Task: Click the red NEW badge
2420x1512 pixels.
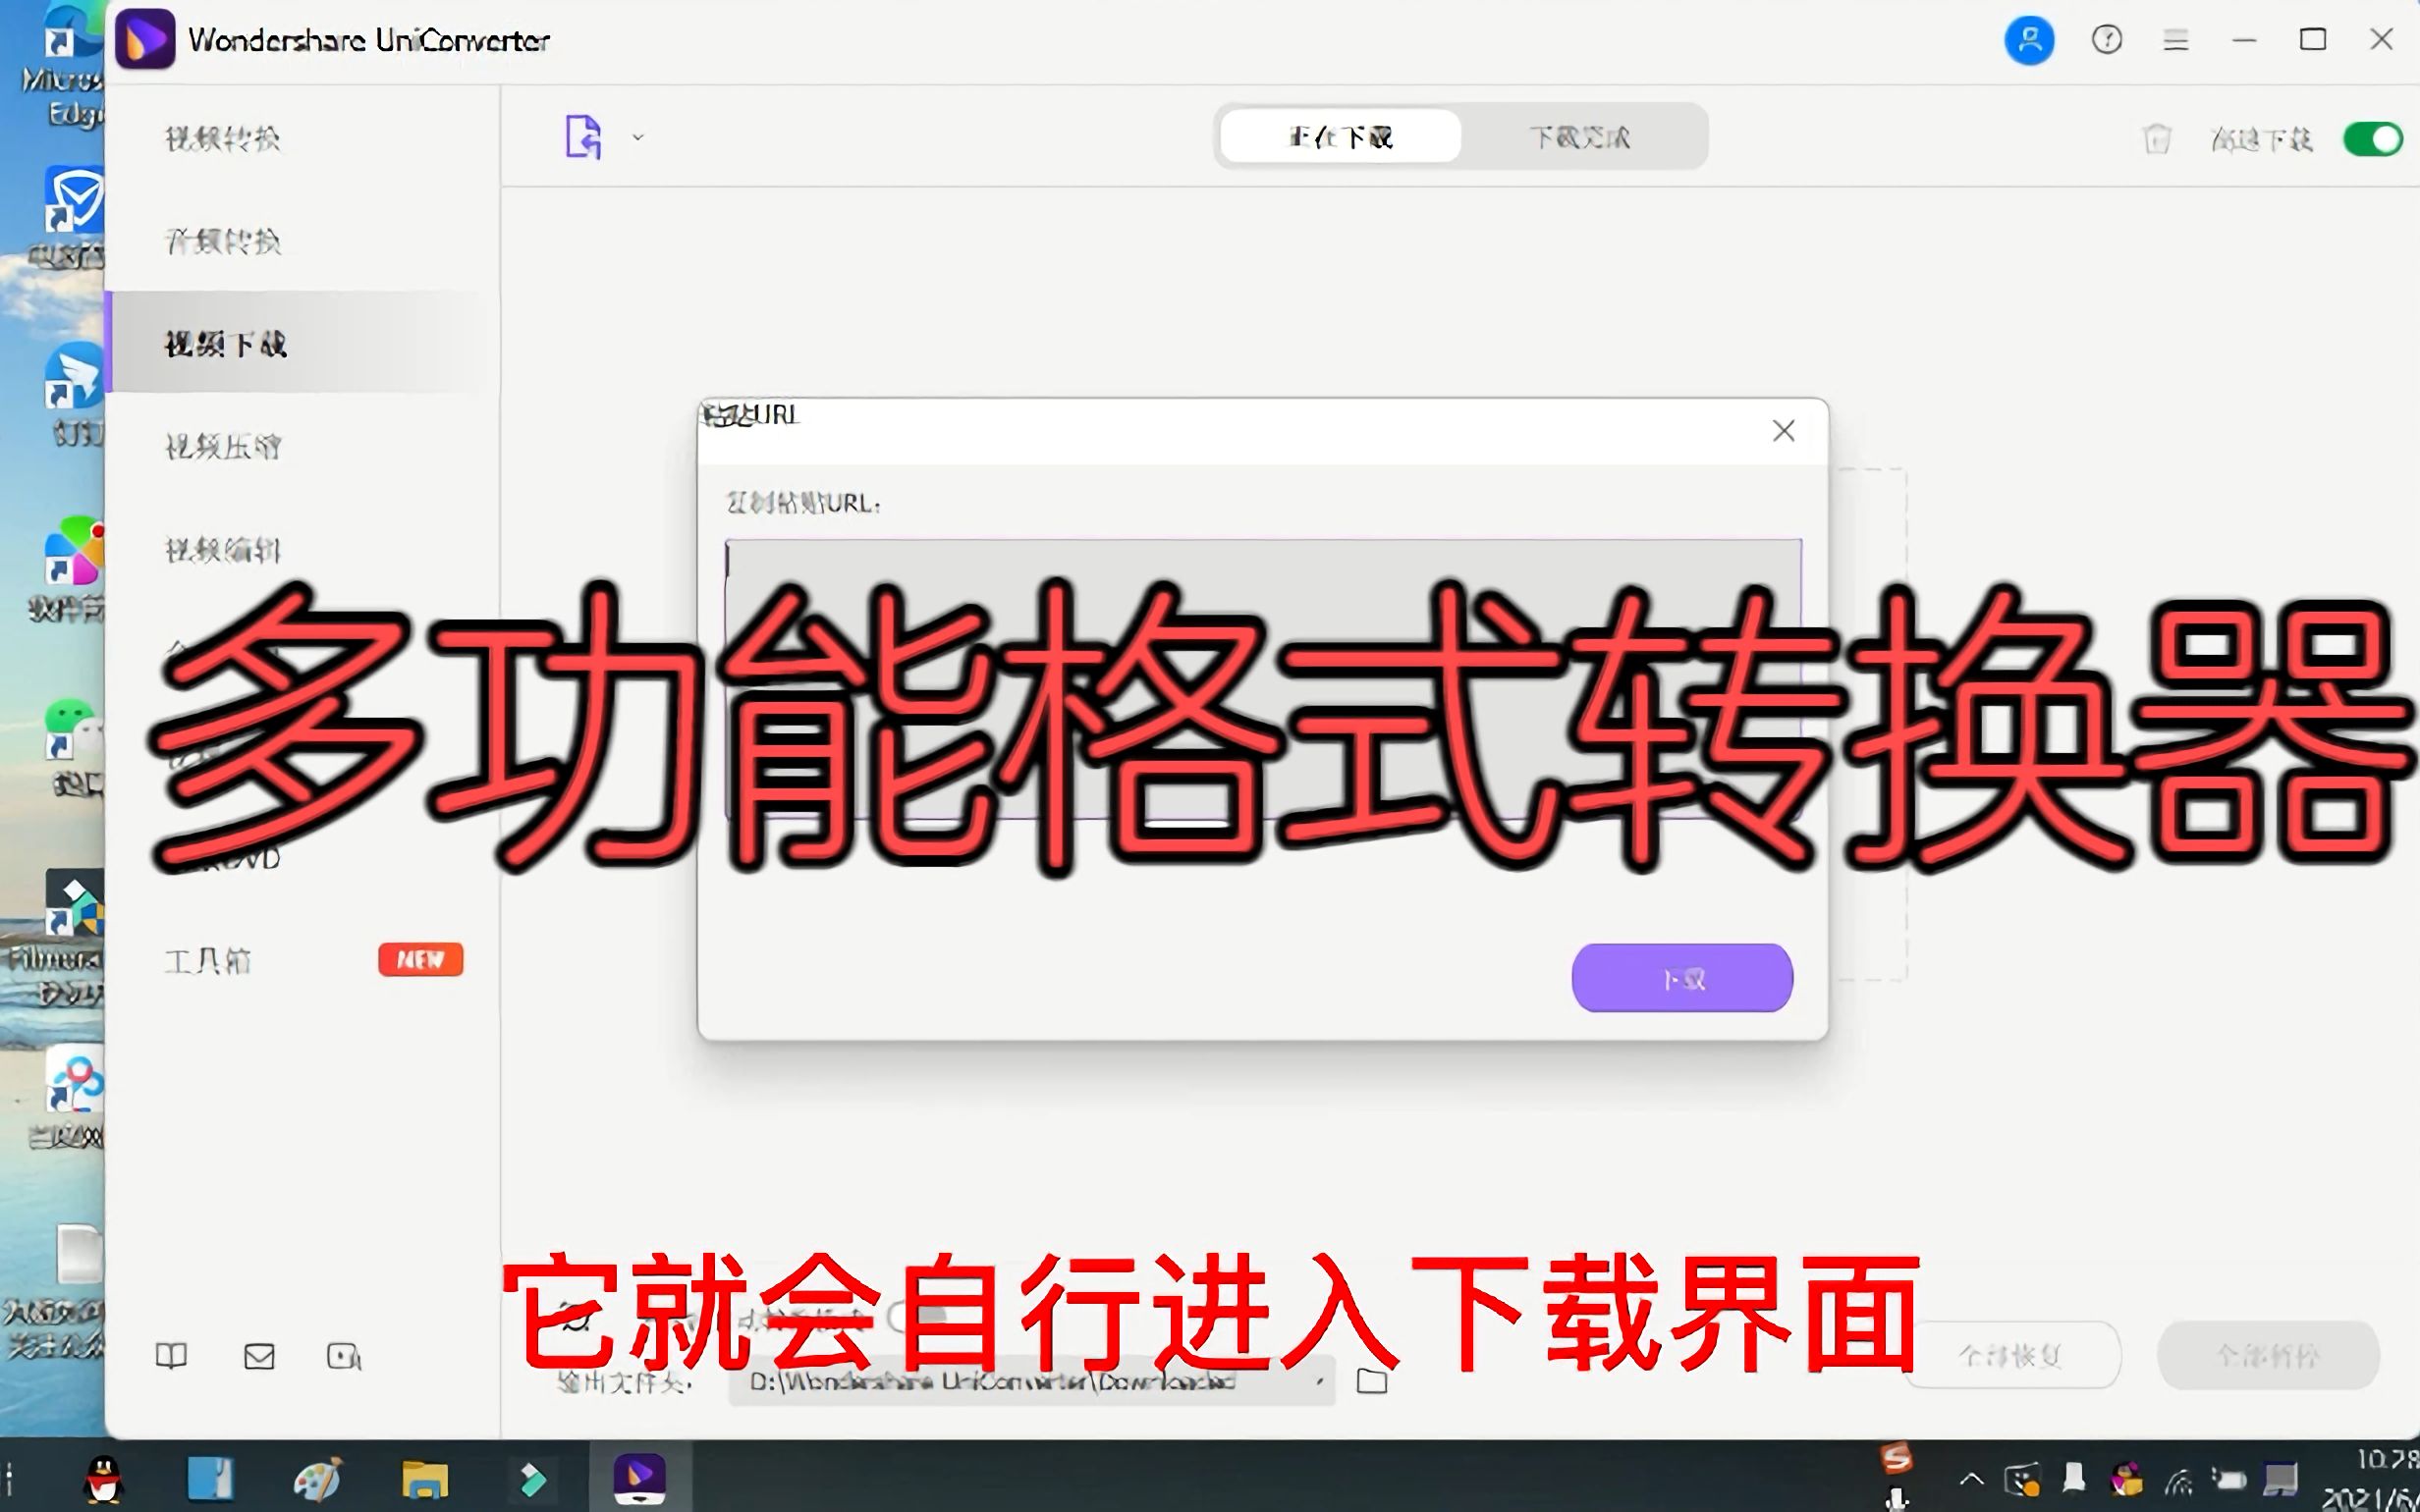Action: tap(420, 959)
